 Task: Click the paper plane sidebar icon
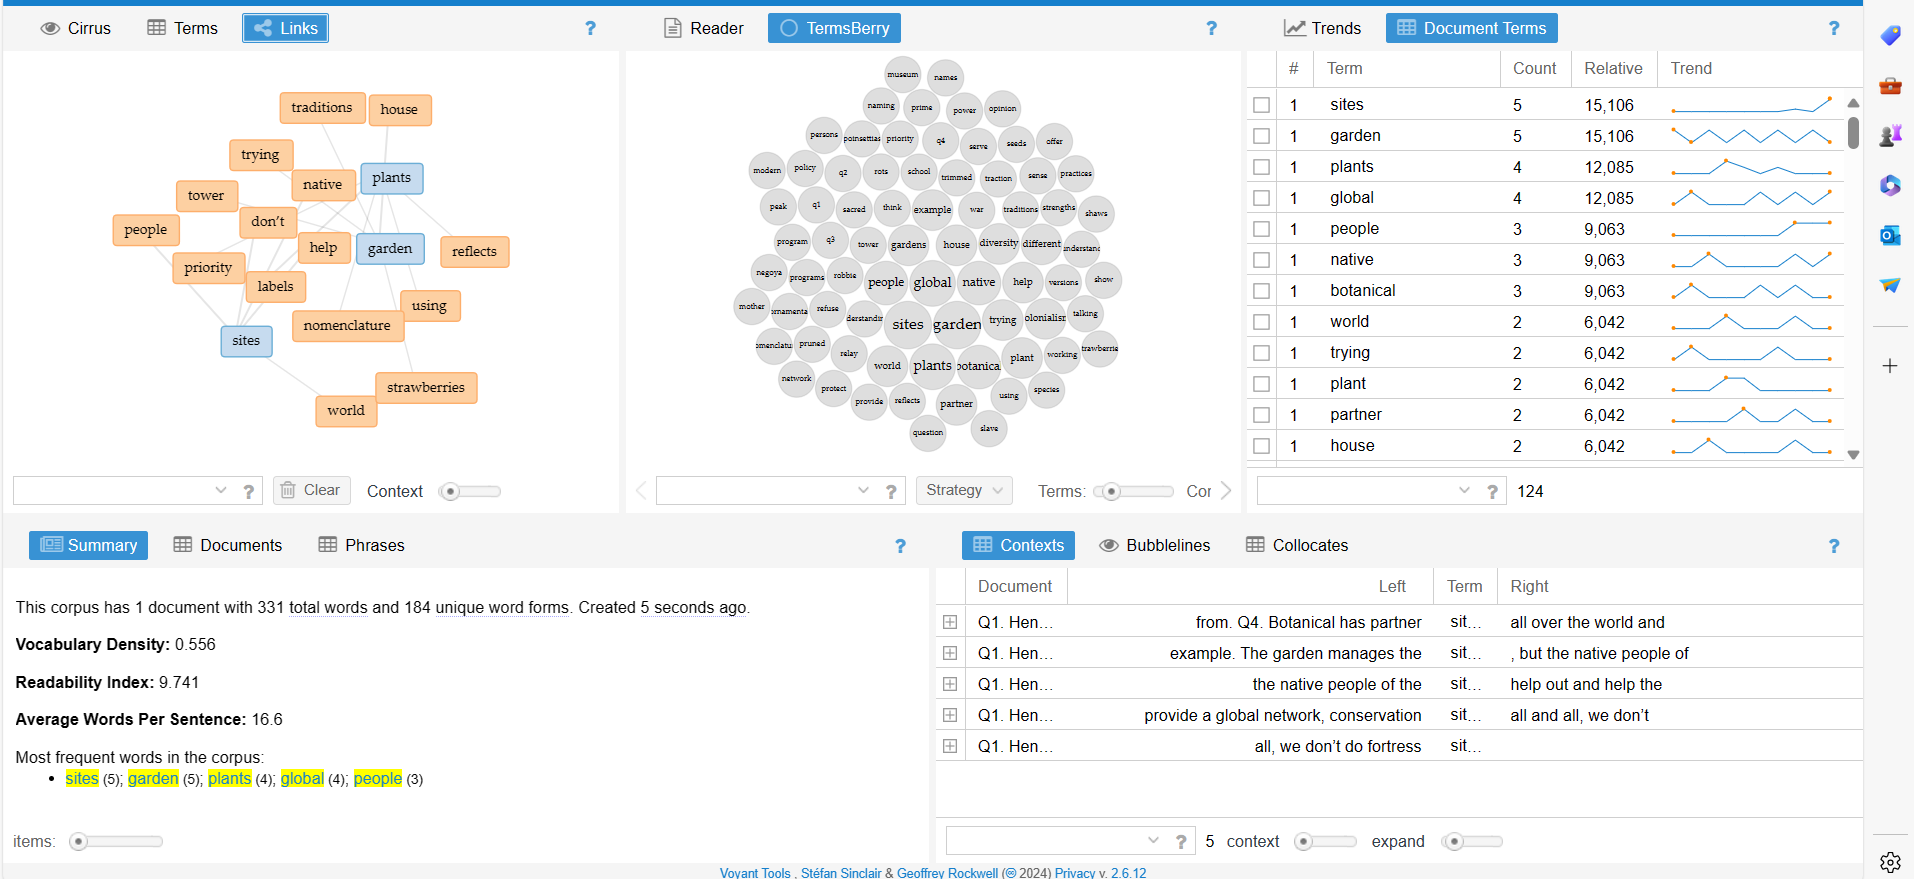tap(1890, 285)
